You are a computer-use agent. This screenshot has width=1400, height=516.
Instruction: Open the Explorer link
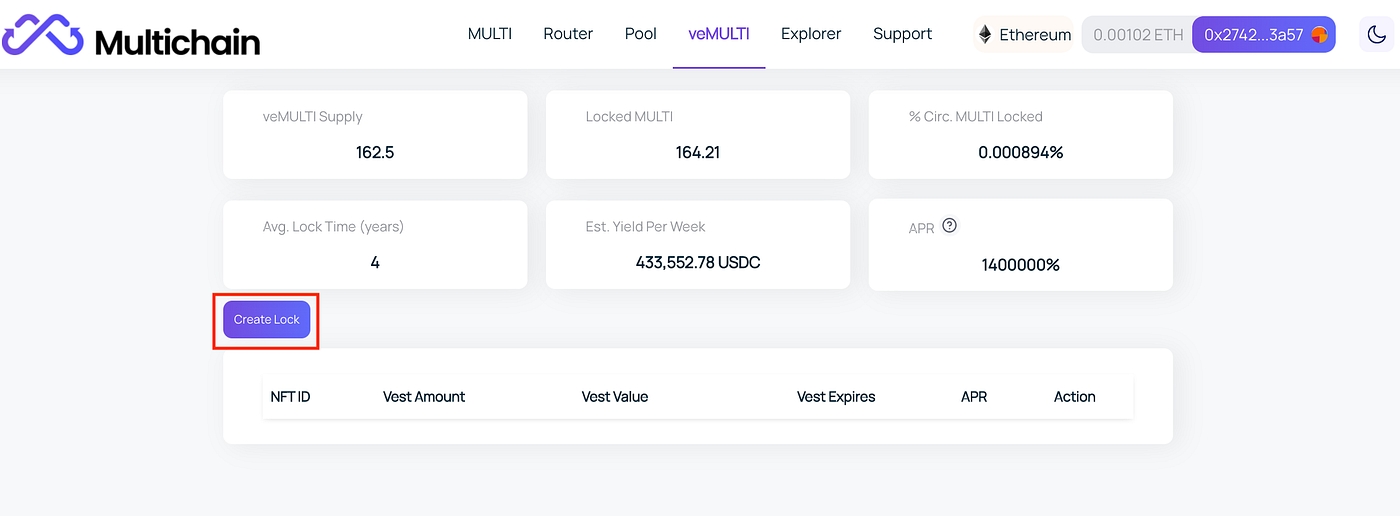pyautogui.click(x=811, y=34)
